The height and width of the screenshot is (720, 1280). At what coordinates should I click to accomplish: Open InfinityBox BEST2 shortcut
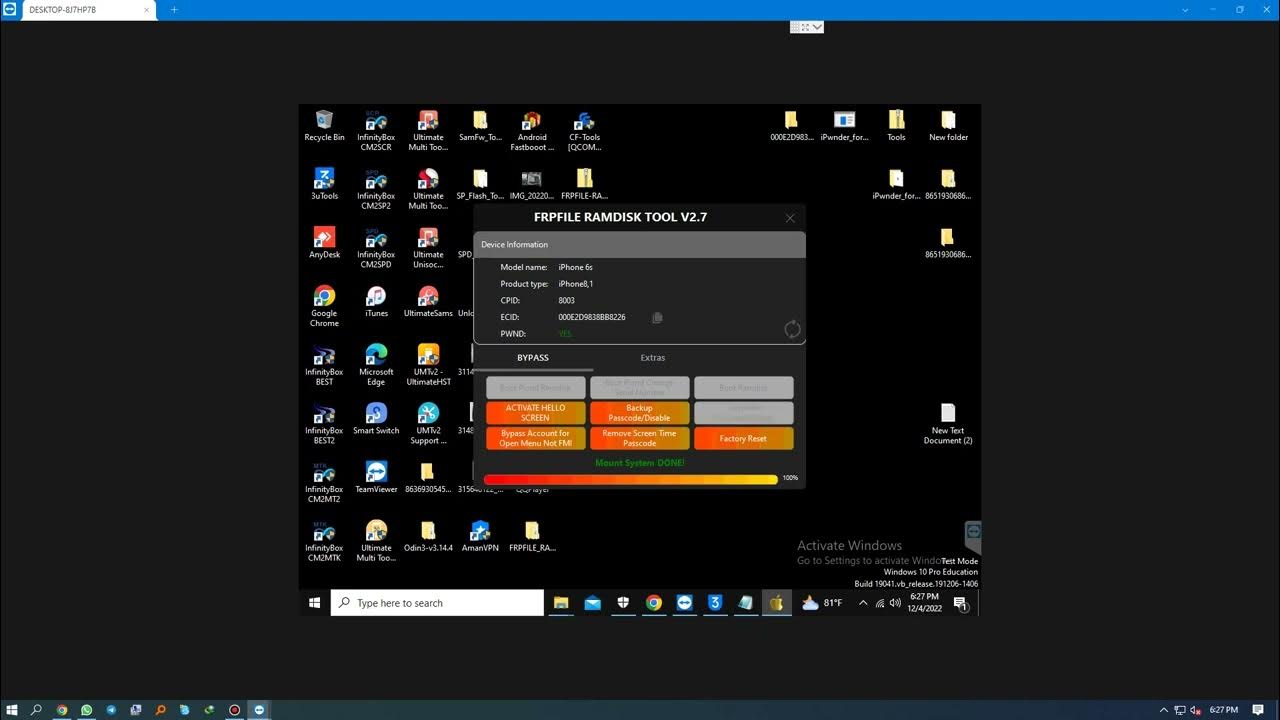coord(324,424)
